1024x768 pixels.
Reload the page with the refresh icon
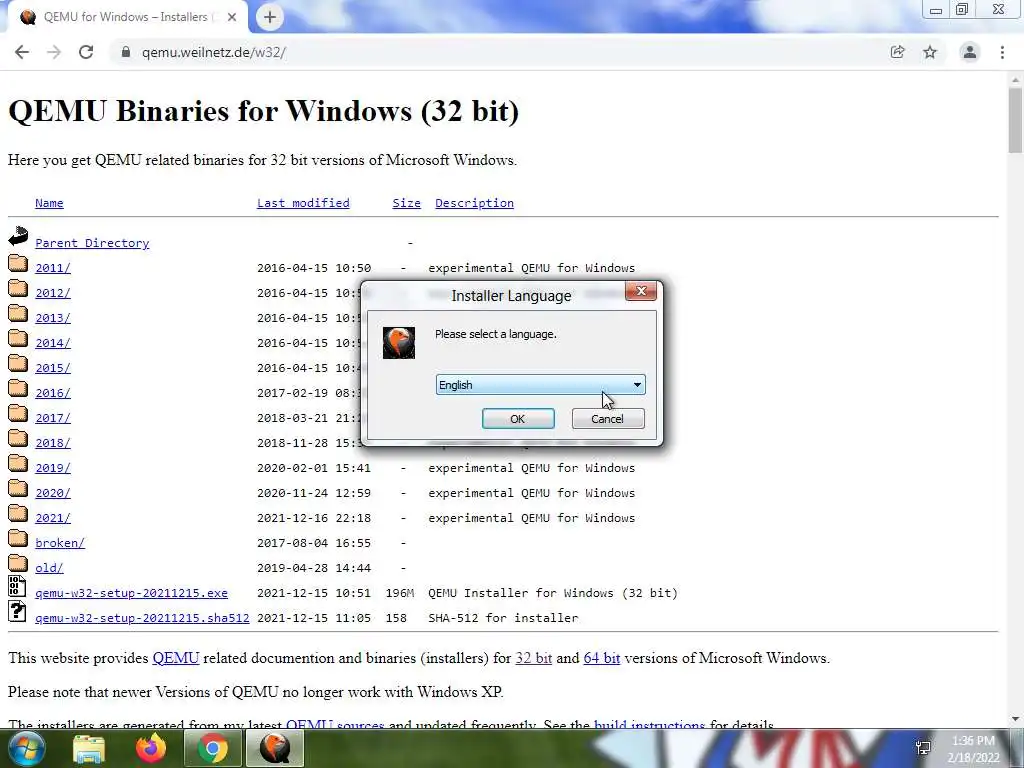[86, 52]
